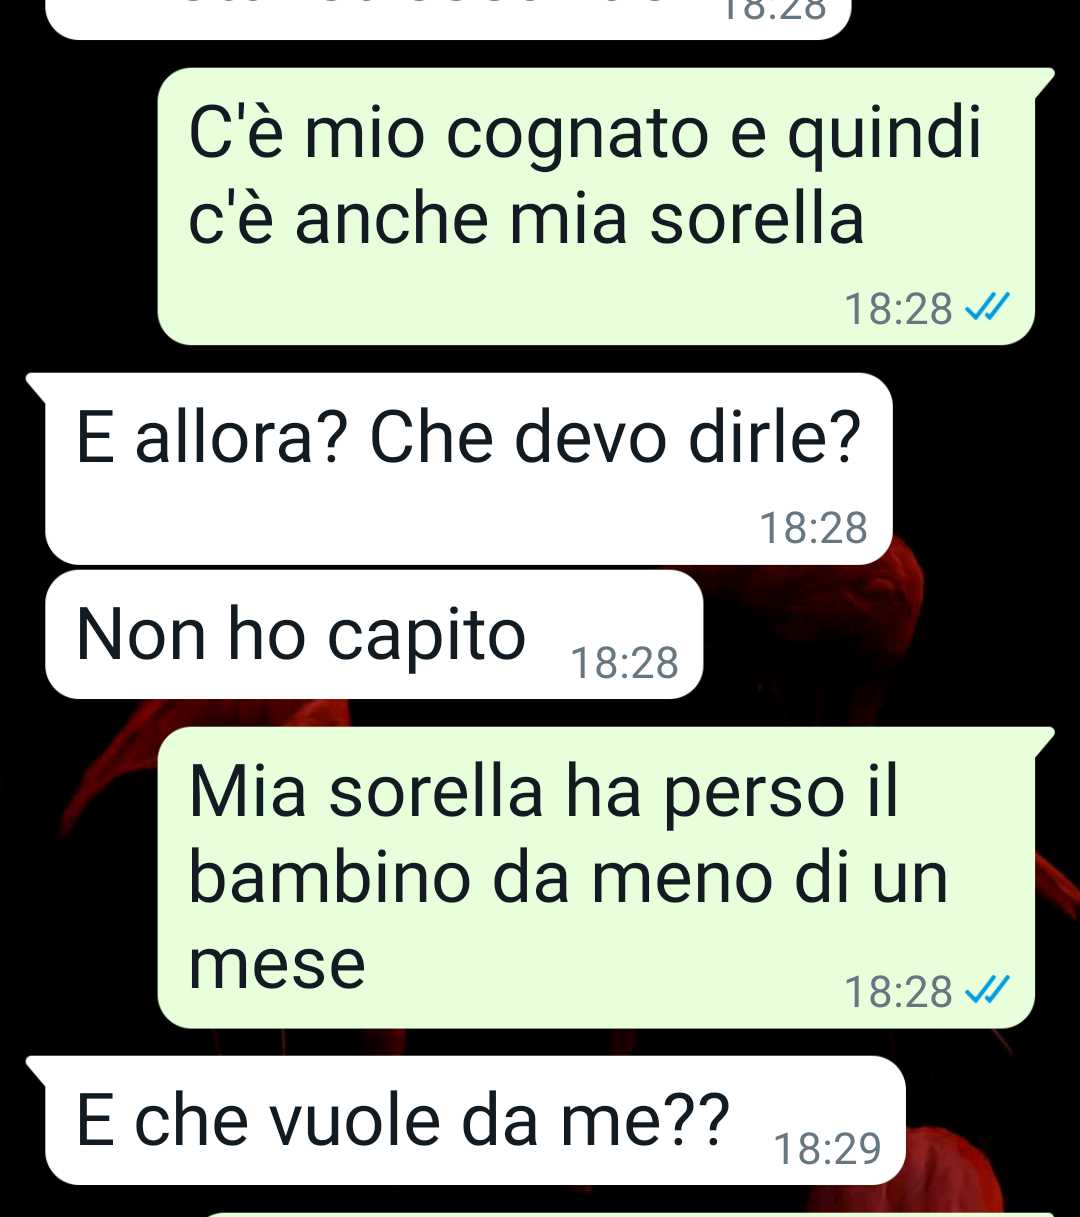This screenshot has height=1217, width=1080.
Task: Tap the tail of the 'C'è mio cognato' green bubble
Action: point(1044,82)
